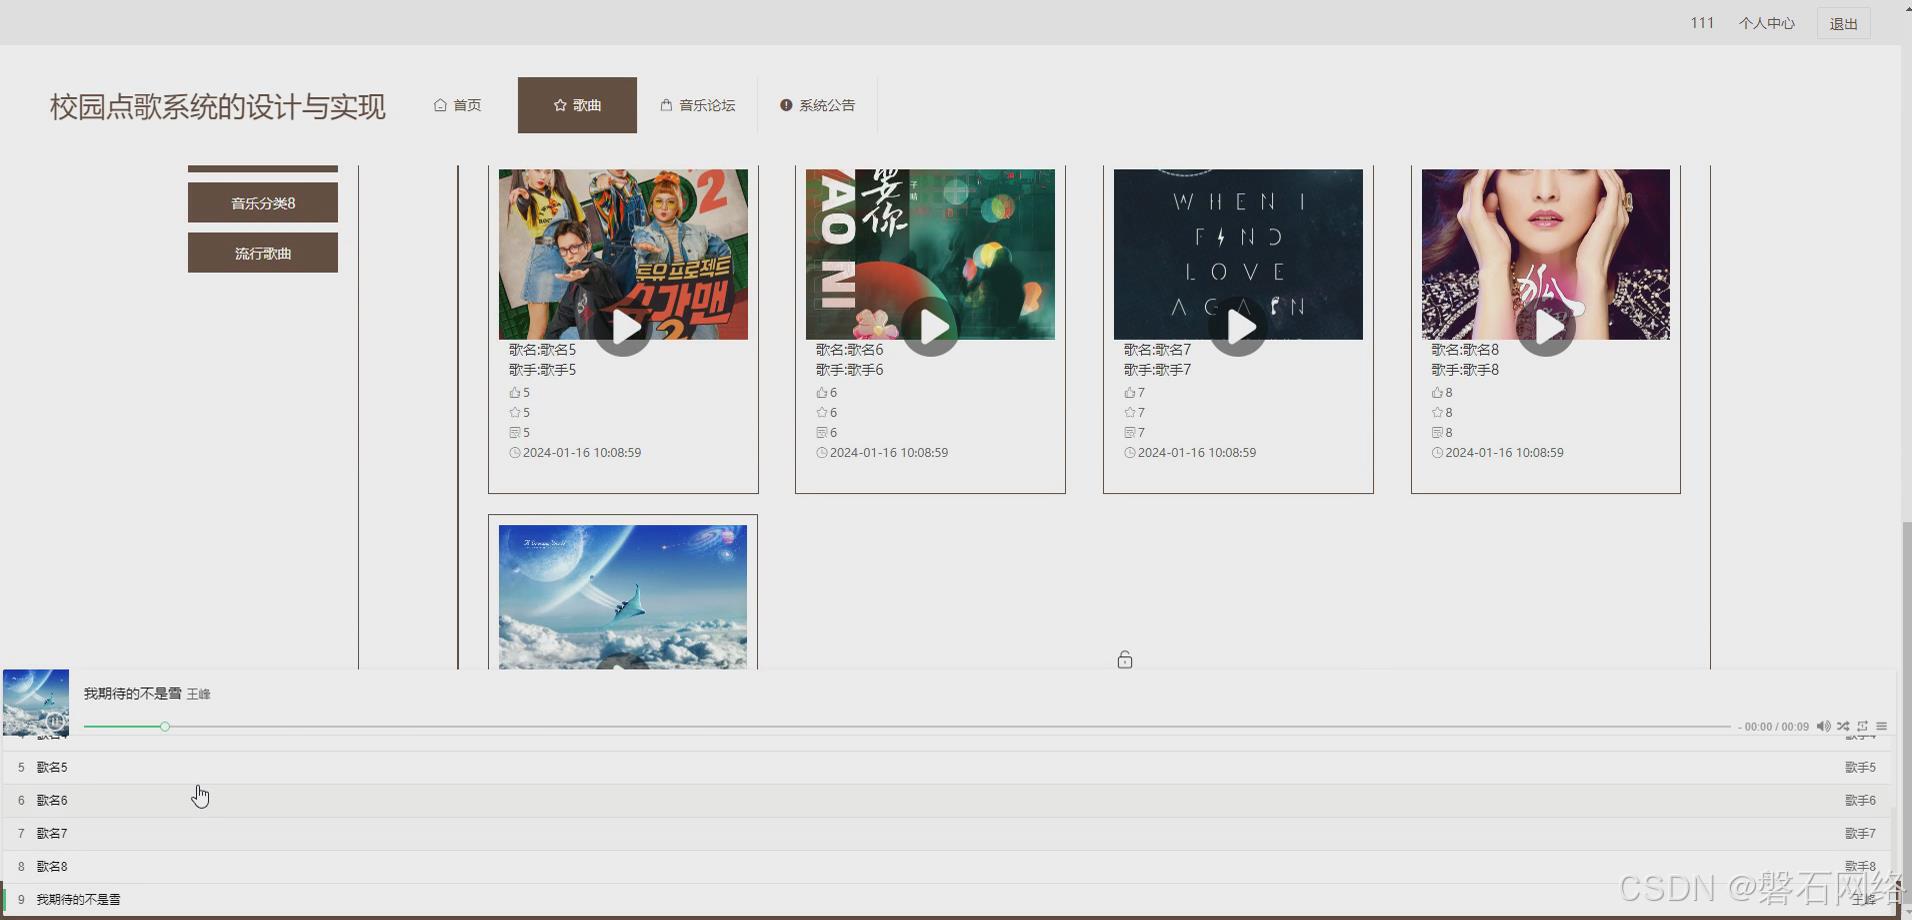Select playlist row 6 歌名6

tap(947, 800)
